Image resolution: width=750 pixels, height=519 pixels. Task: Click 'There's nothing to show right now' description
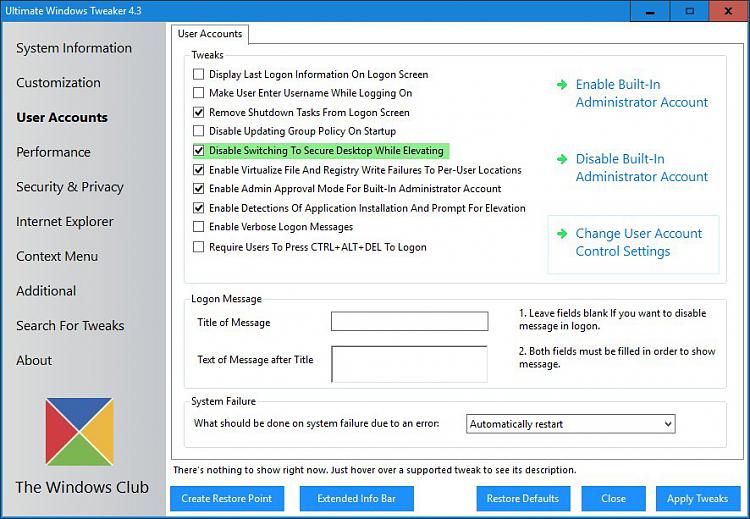(x=375, y=470)
